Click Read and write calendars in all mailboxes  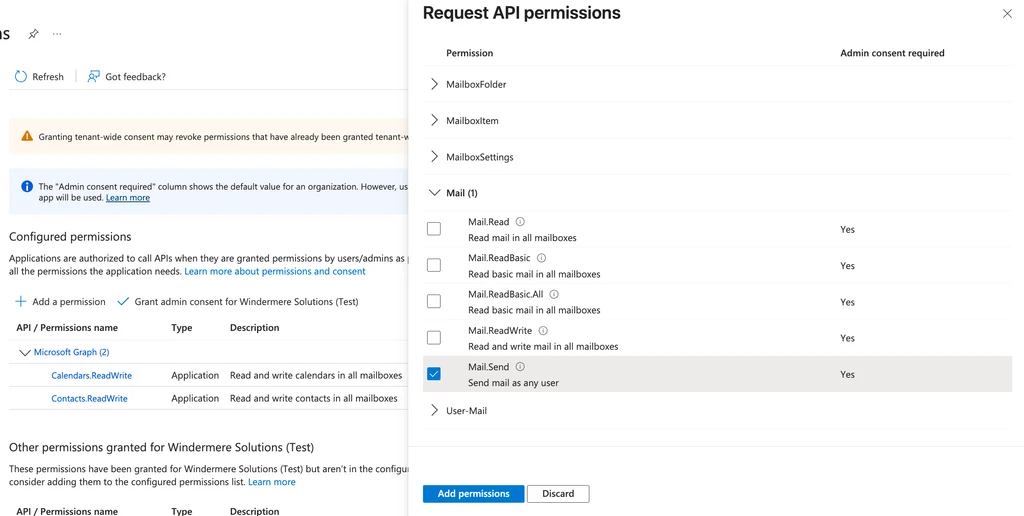pyautogui.click(x=316, y=376)
